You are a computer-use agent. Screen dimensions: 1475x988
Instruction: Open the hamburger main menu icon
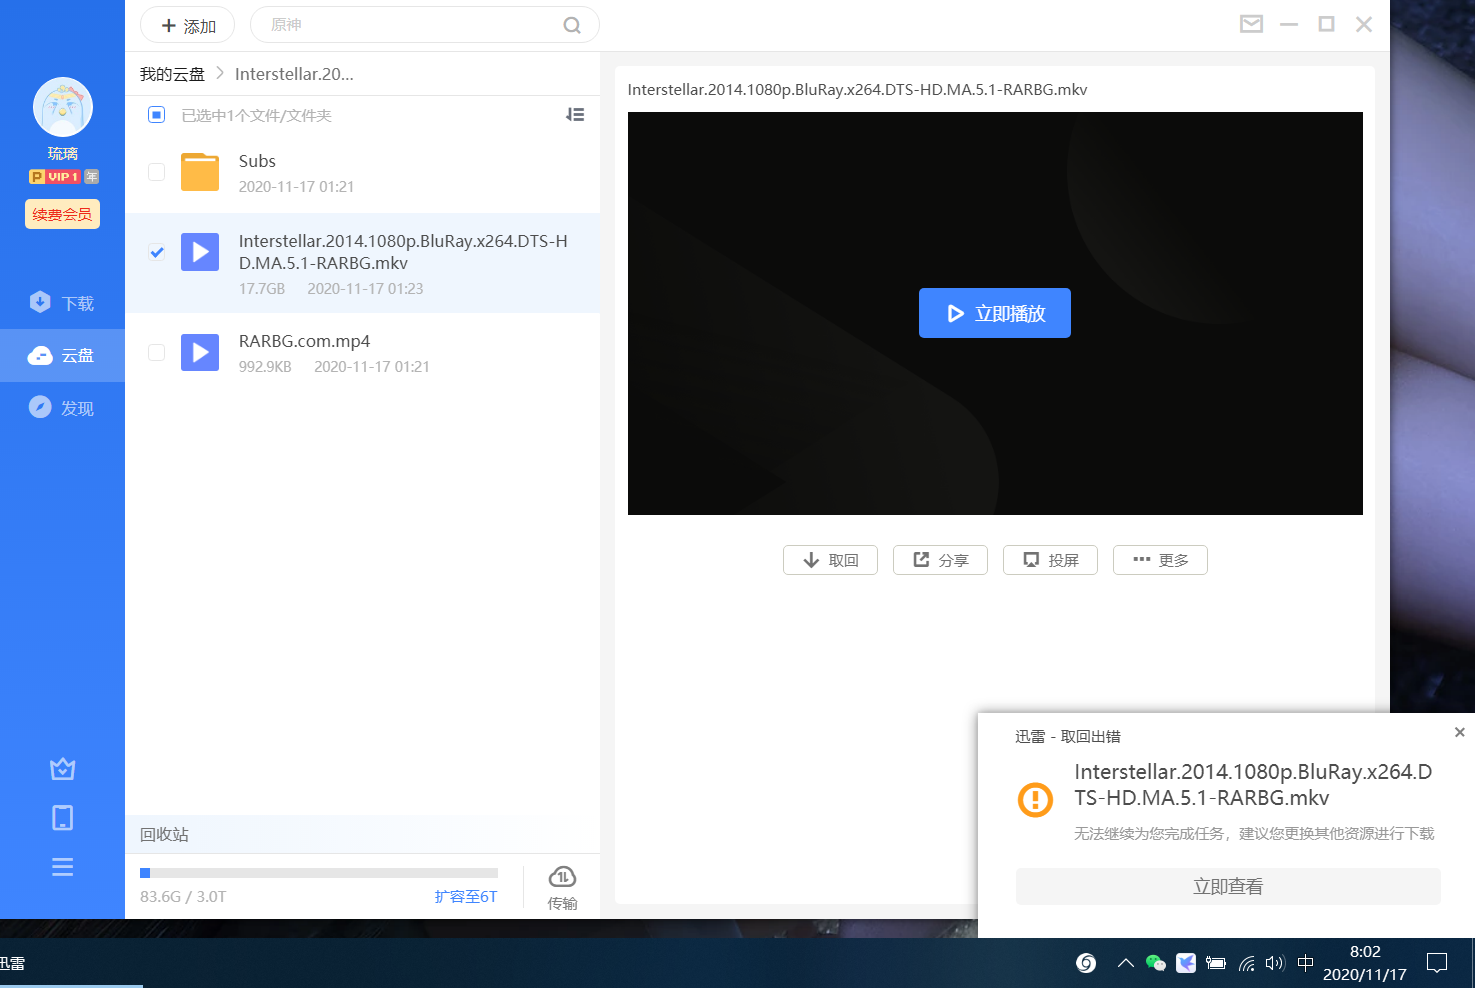point(62,867)
